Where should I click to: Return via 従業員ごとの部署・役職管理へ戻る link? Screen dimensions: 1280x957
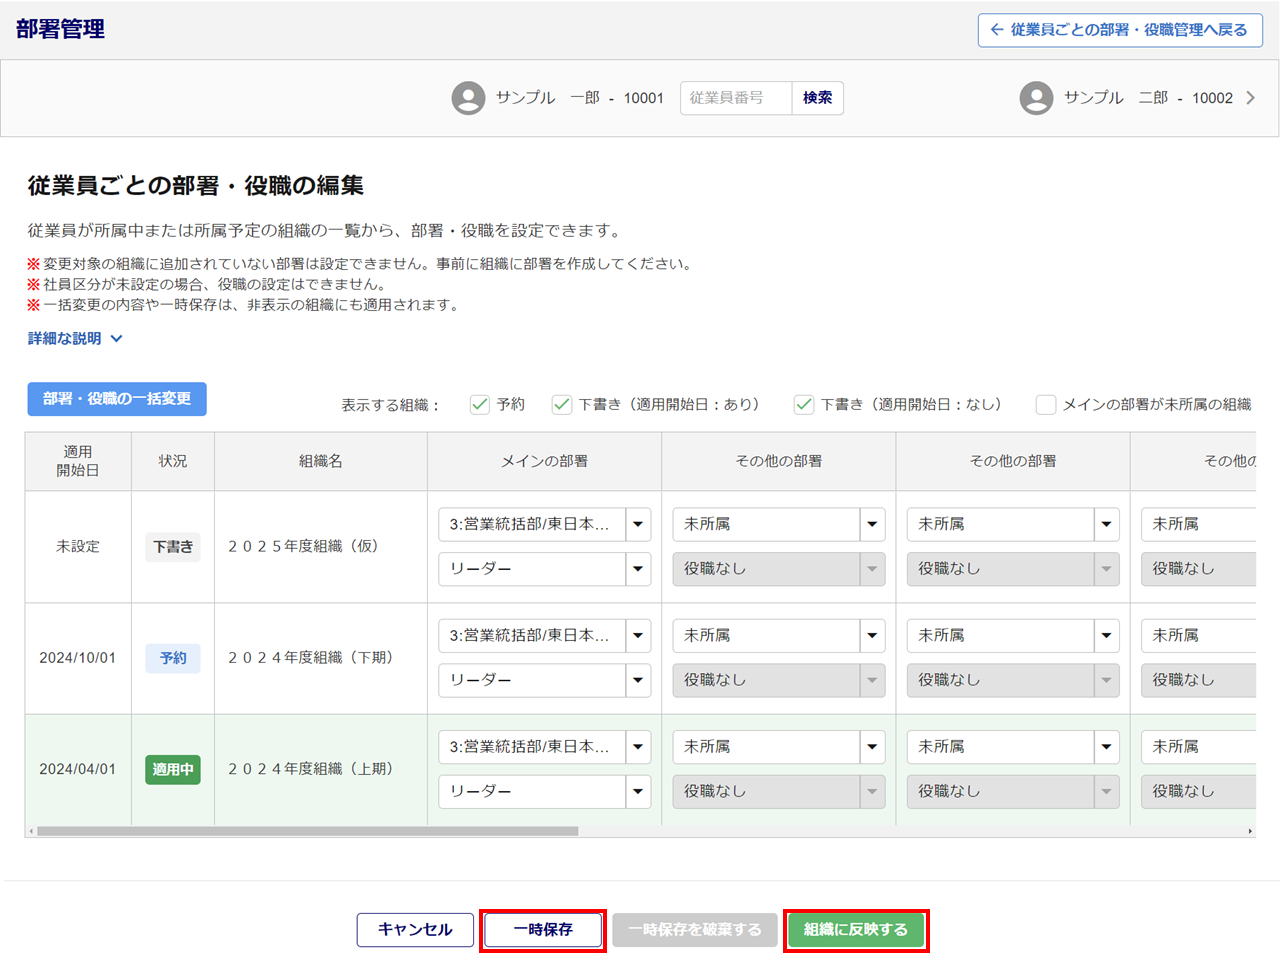[1120, 30]
